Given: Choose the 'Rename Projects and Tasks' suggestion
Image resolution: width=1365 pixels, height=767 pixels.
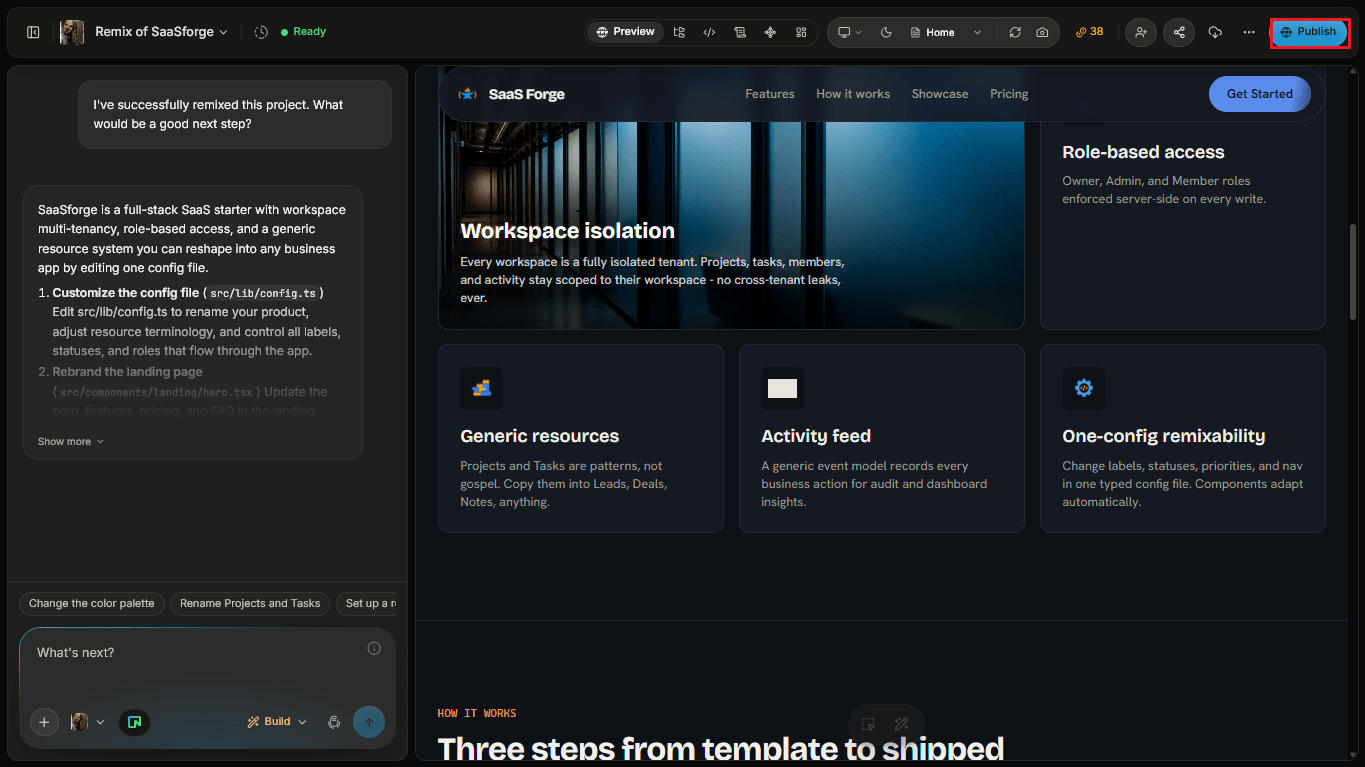Looking at the screenshot, I should (250, 603).
